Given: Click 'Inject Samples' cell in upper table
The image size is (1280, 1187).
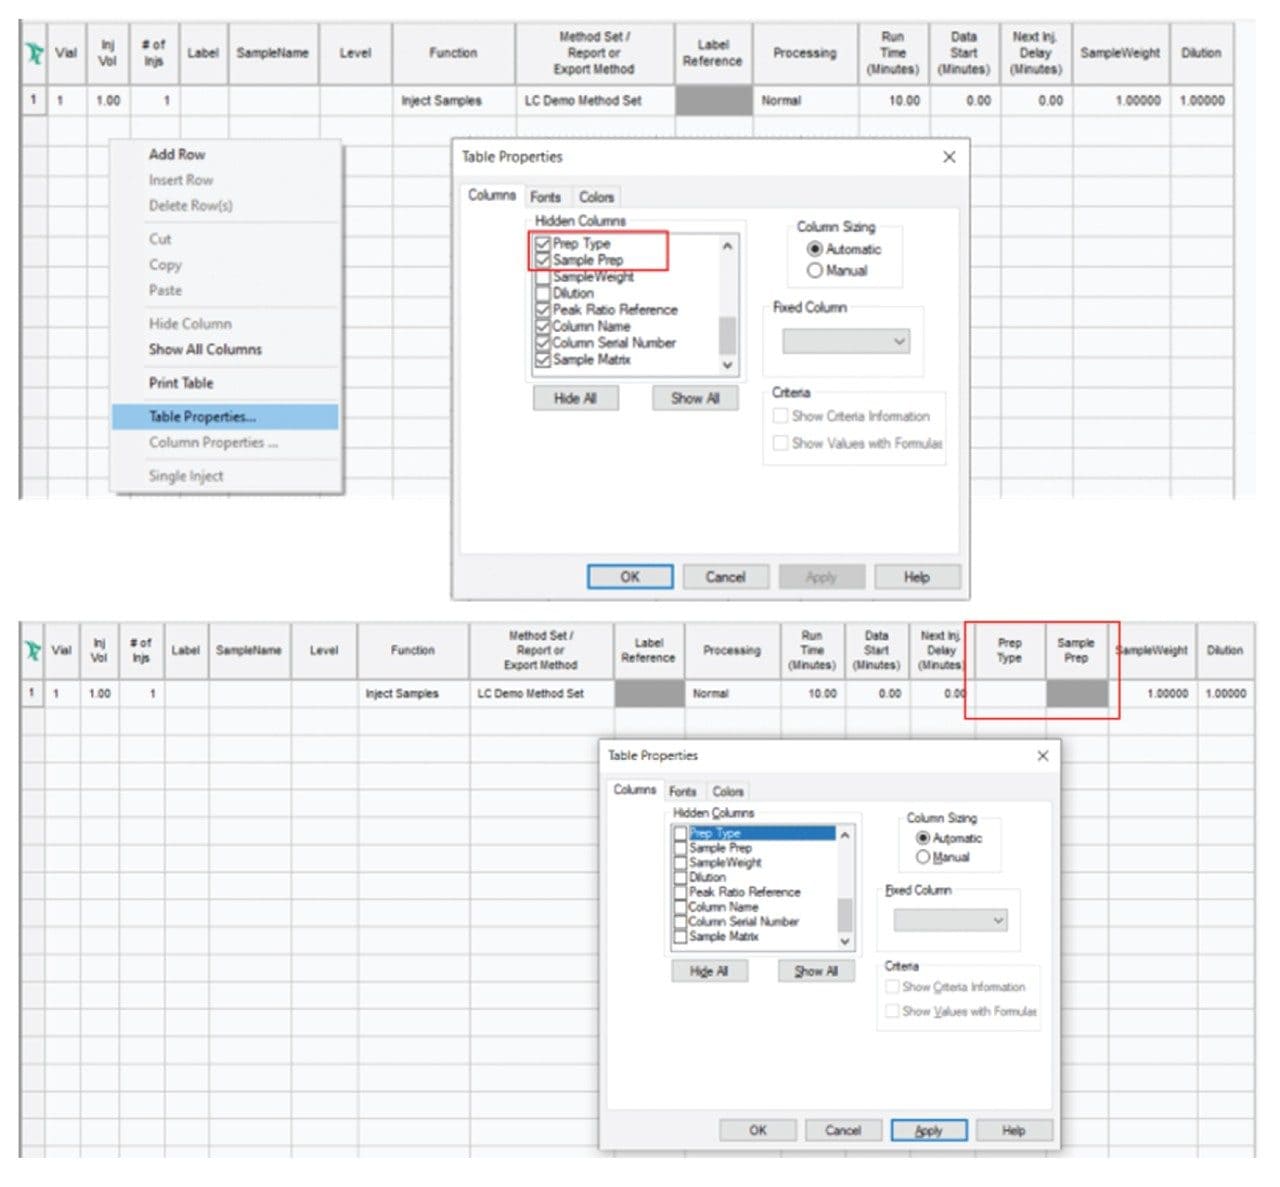Looking at the screenshot, I should pyautogui.click(x=453, y=100).
